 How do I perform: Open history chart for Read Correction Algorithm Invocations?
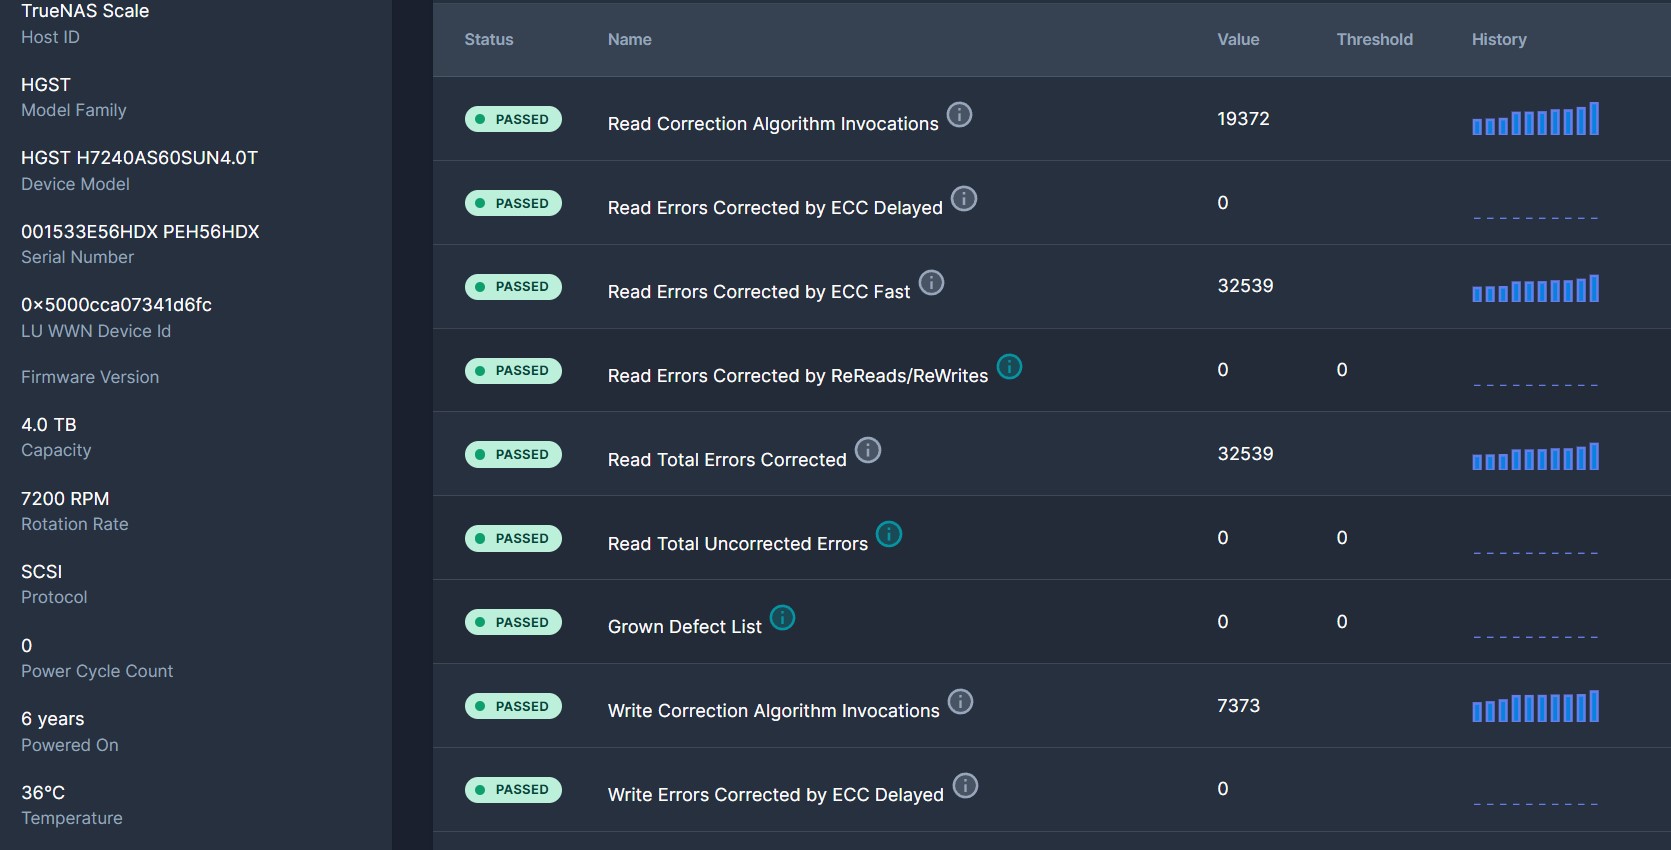(1535, 119)
